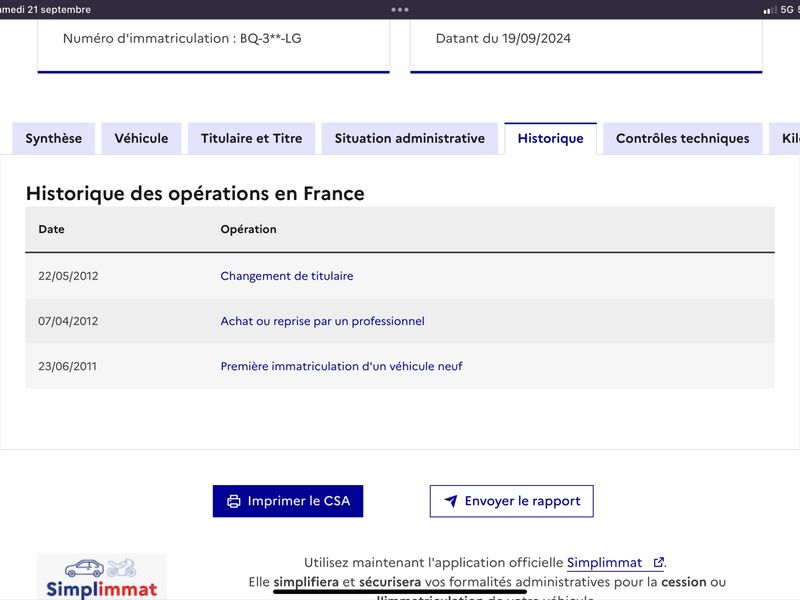Tap the '21 septembre' date in status bar
Screen dimensions: 800x600
click(x=59, y=9)
